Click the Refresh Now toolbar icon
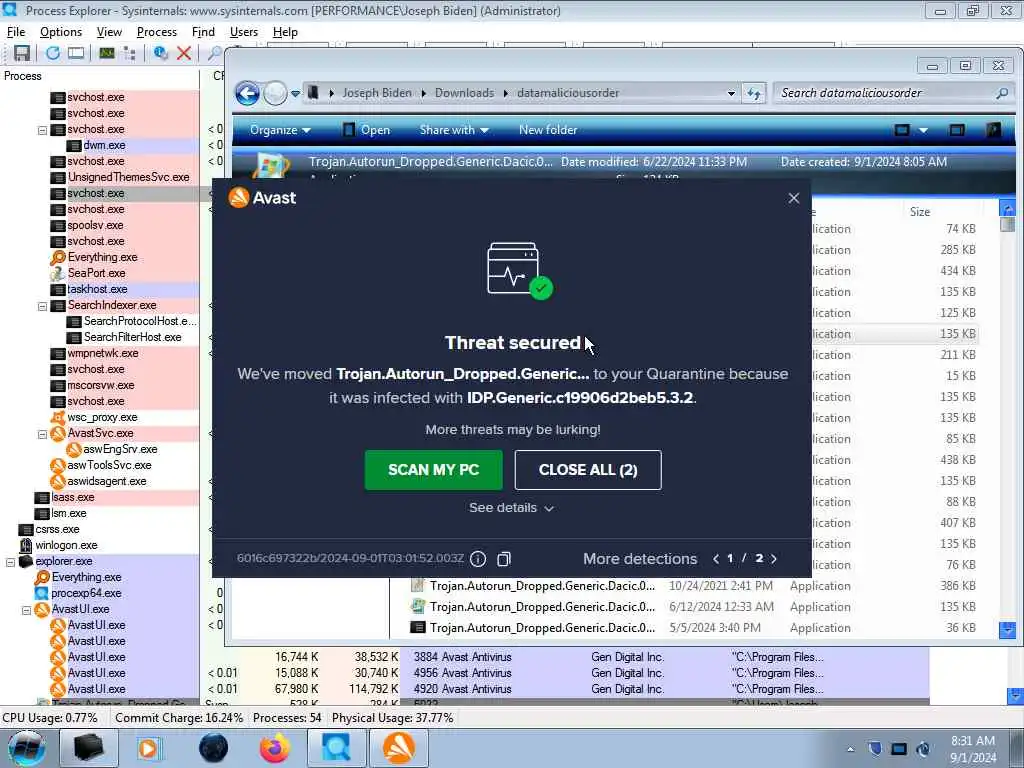 click(x=53, y=54)
